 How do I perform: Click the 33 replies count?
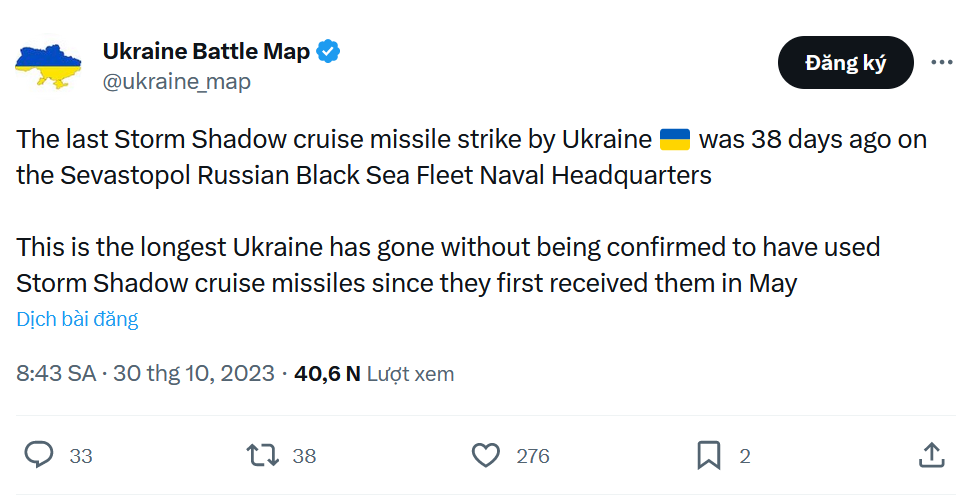81,456
